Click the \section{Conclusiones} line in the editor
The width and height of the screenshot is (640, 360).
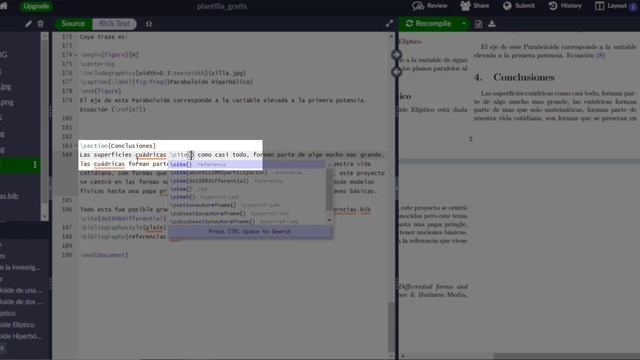[x=118, y=146]
